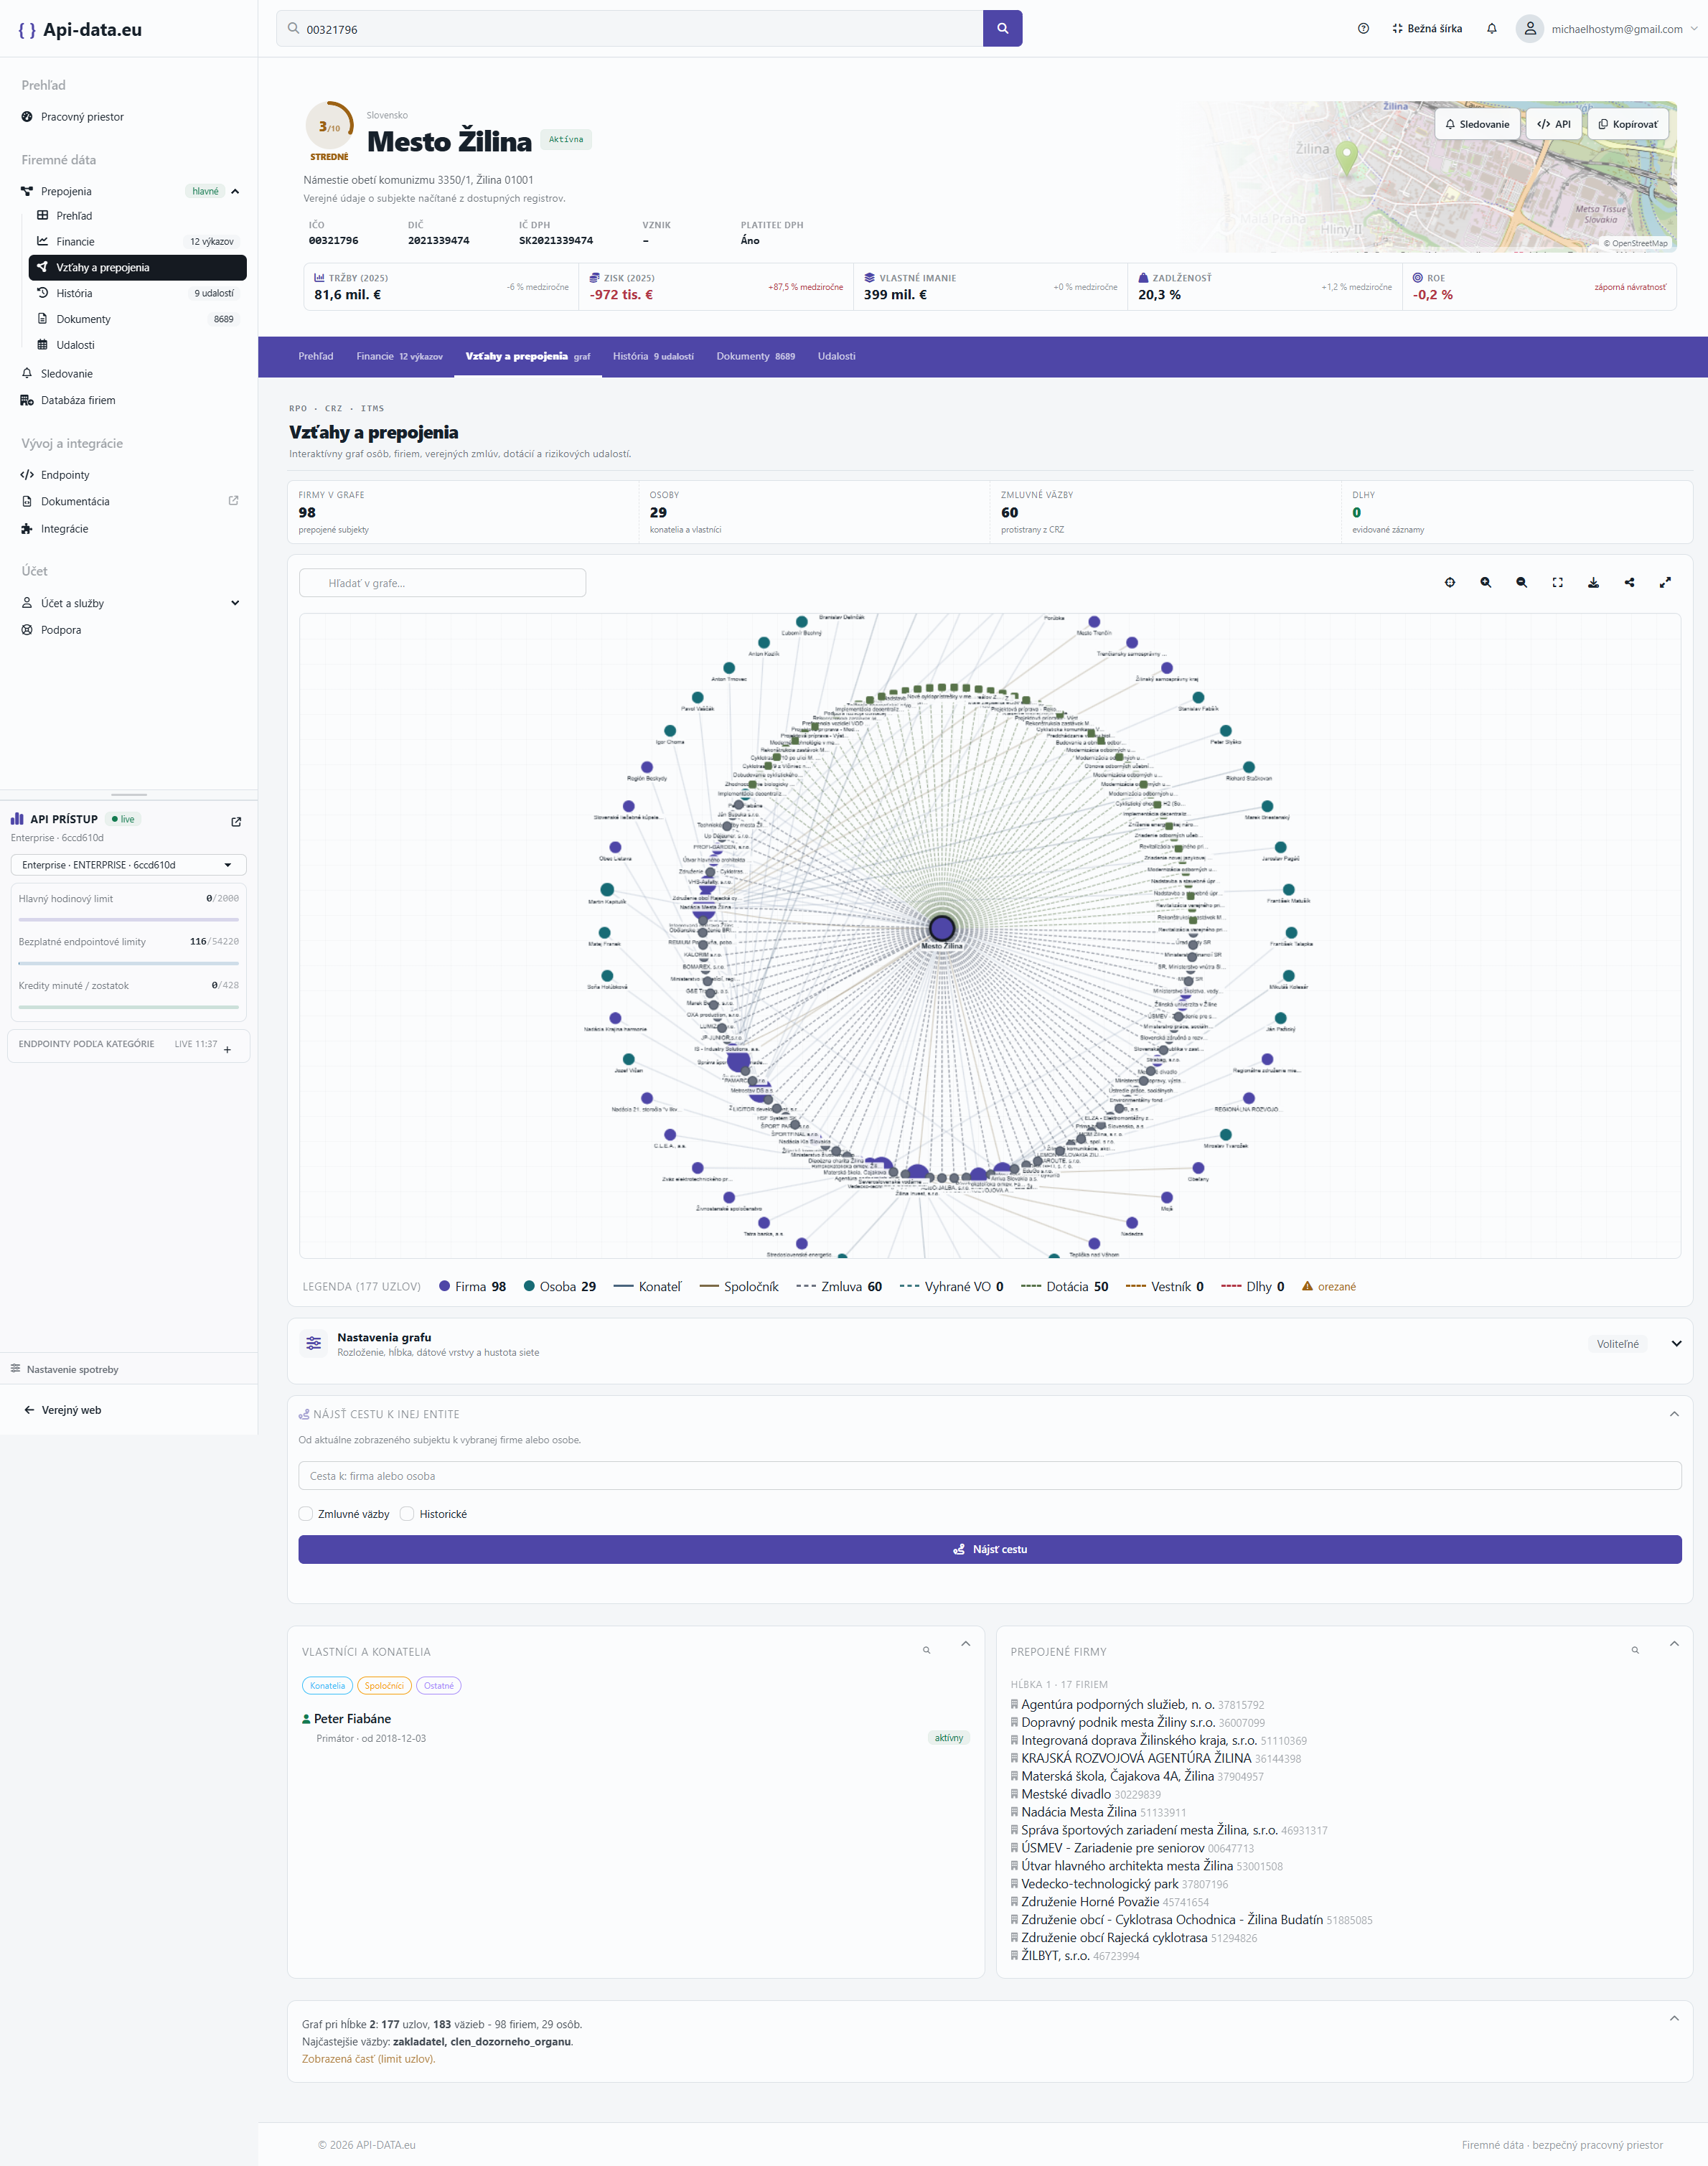The width and height of the screenshot is (1708, 2166).
Task: Click the Nastavenia grafu sliders icon
Action: click(x=314, y=1343)
